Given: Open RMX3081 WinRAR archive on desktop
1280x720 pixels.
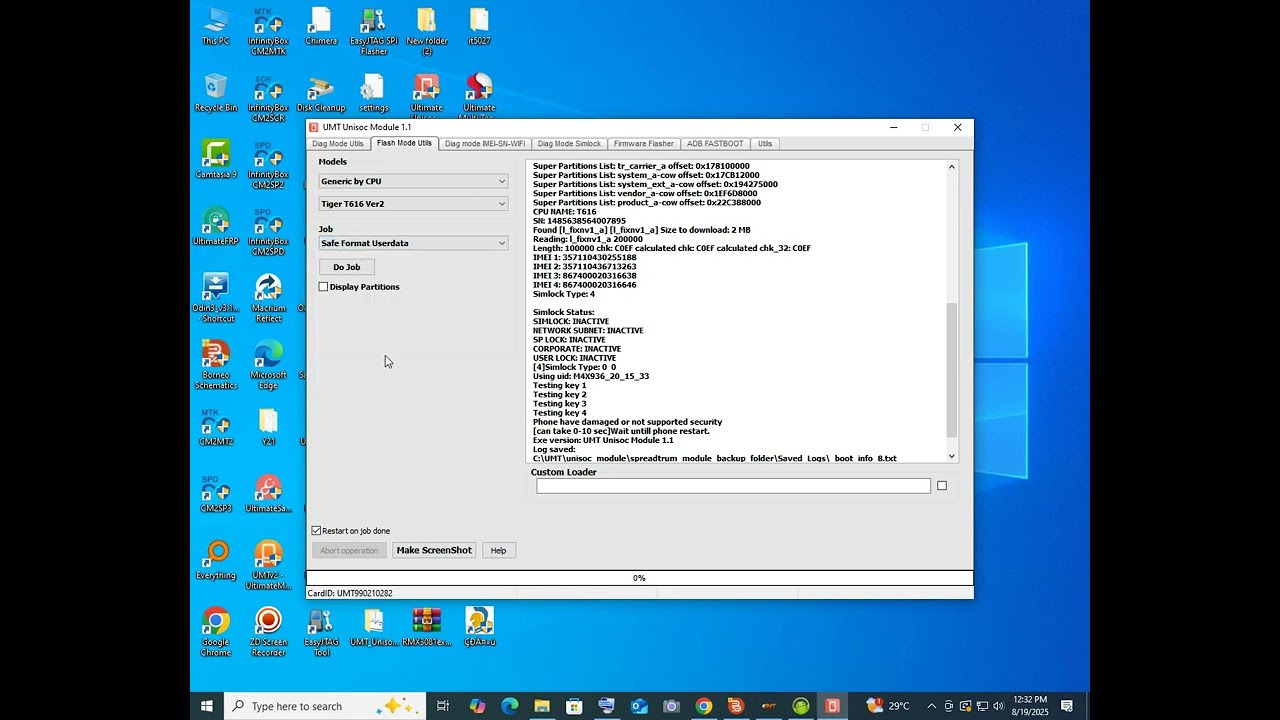Looking at the screenshot, I should click(x=427, y=628).
